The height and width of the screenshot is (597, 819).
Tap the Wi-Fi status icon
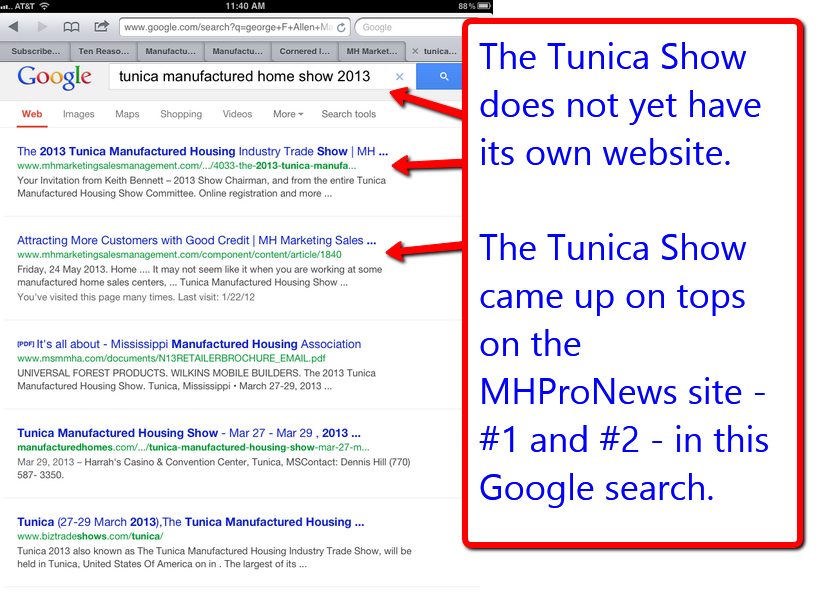click(44, 6)
